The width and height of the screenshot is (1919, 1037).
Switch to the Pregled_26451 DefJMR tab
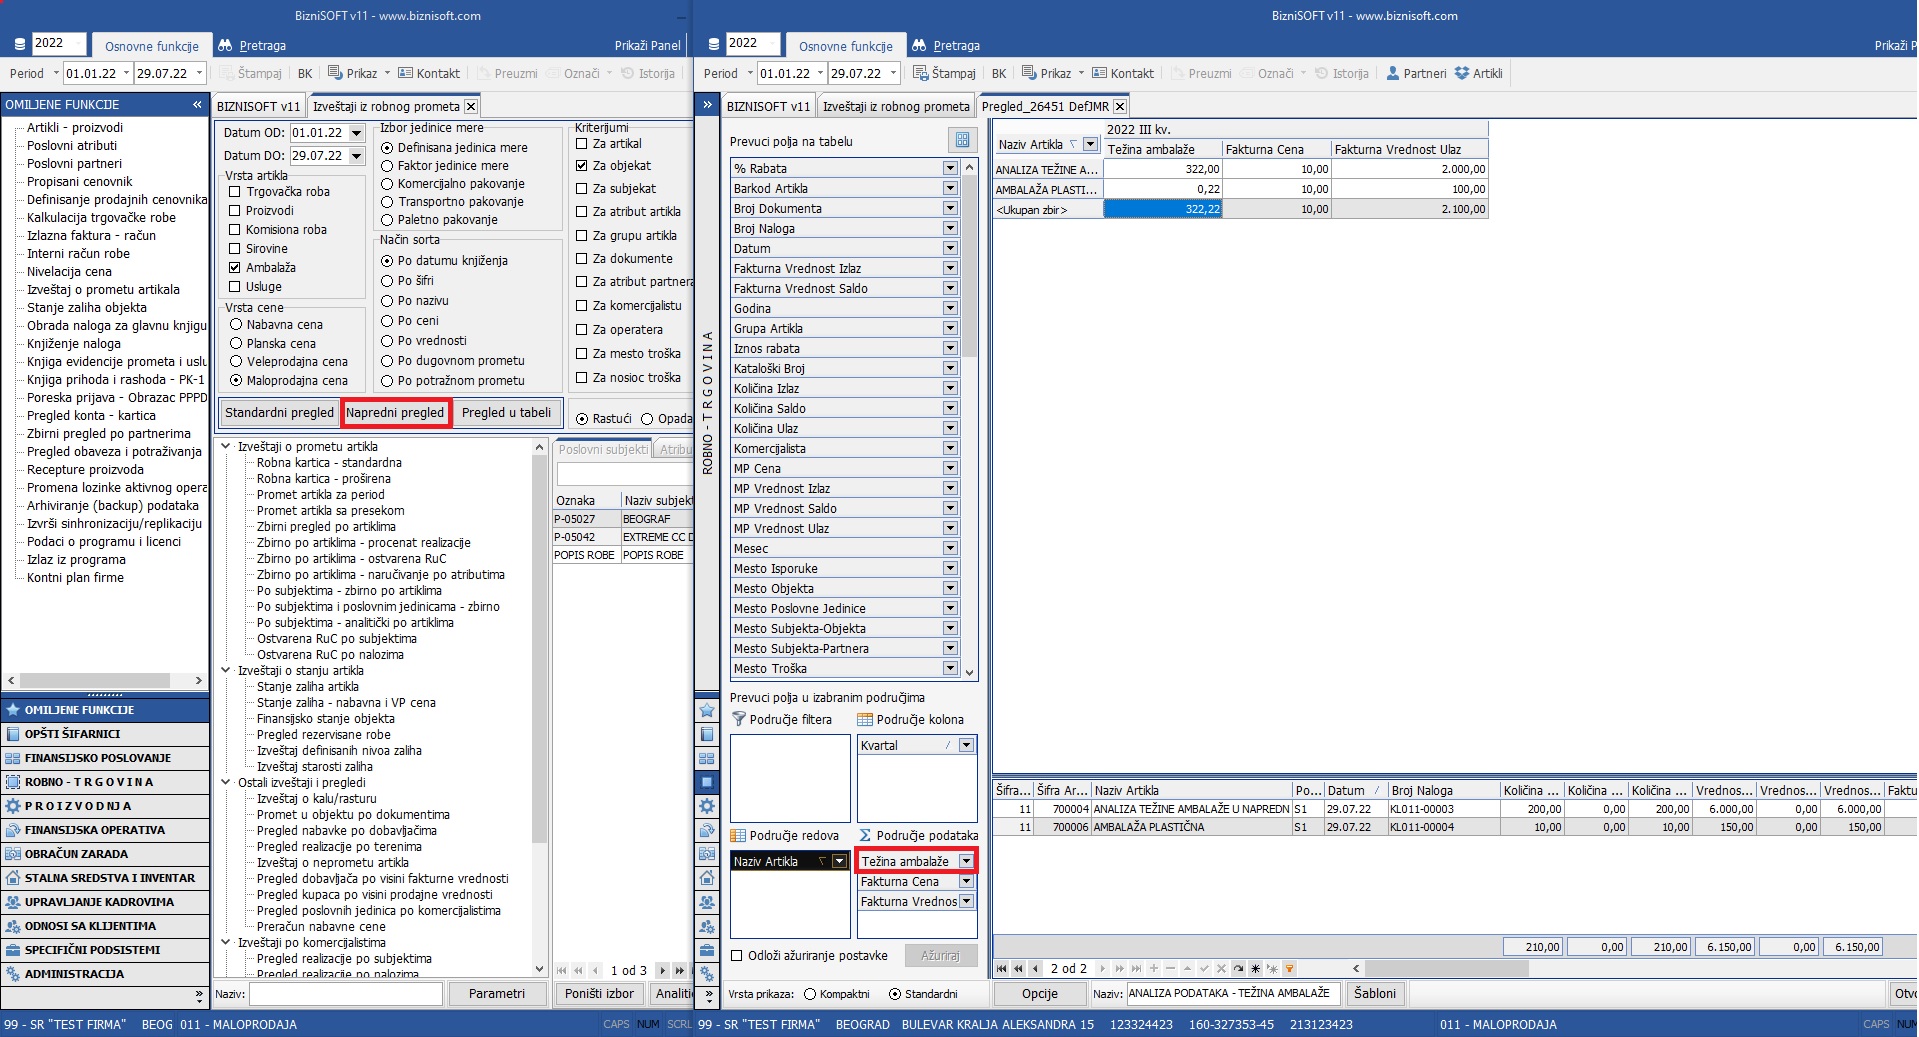(1044, 106)
